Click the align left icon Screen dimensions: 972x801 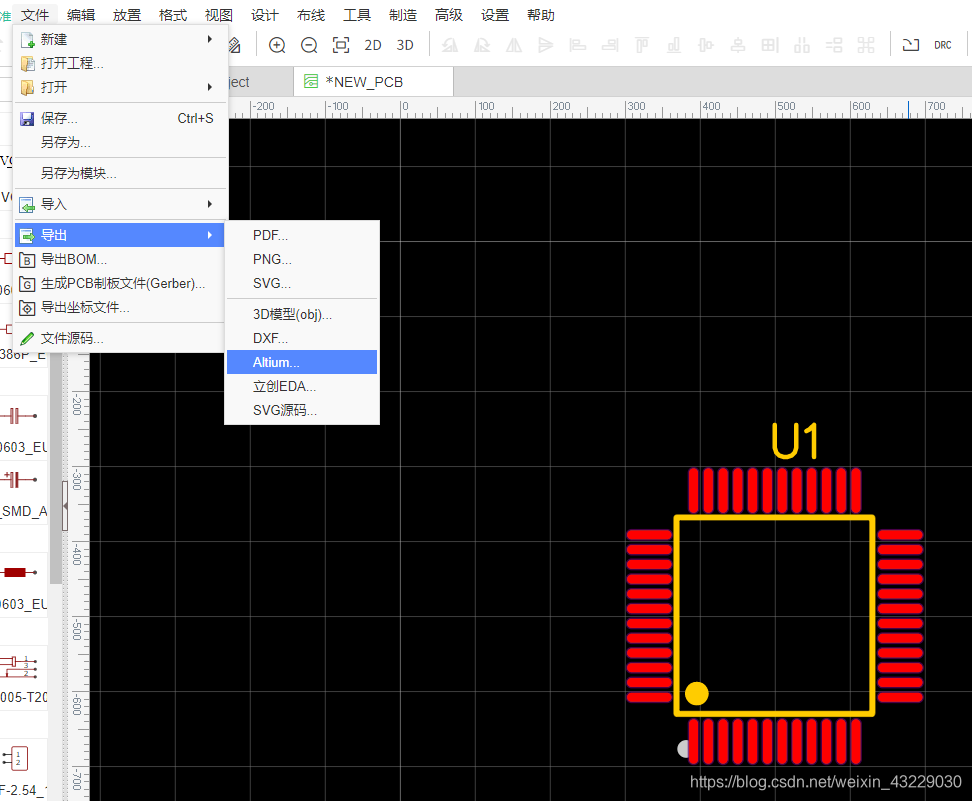[578, 45]
